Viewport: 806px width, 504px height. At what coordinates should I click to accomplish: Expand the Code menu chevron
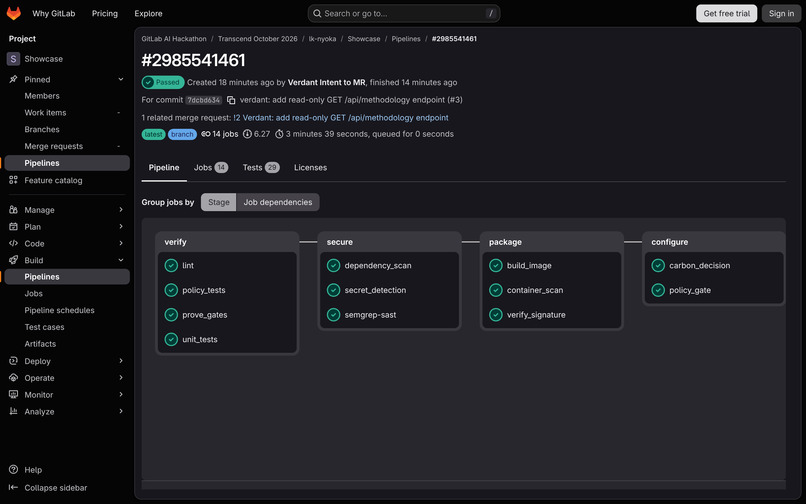(x=121, y=243)
